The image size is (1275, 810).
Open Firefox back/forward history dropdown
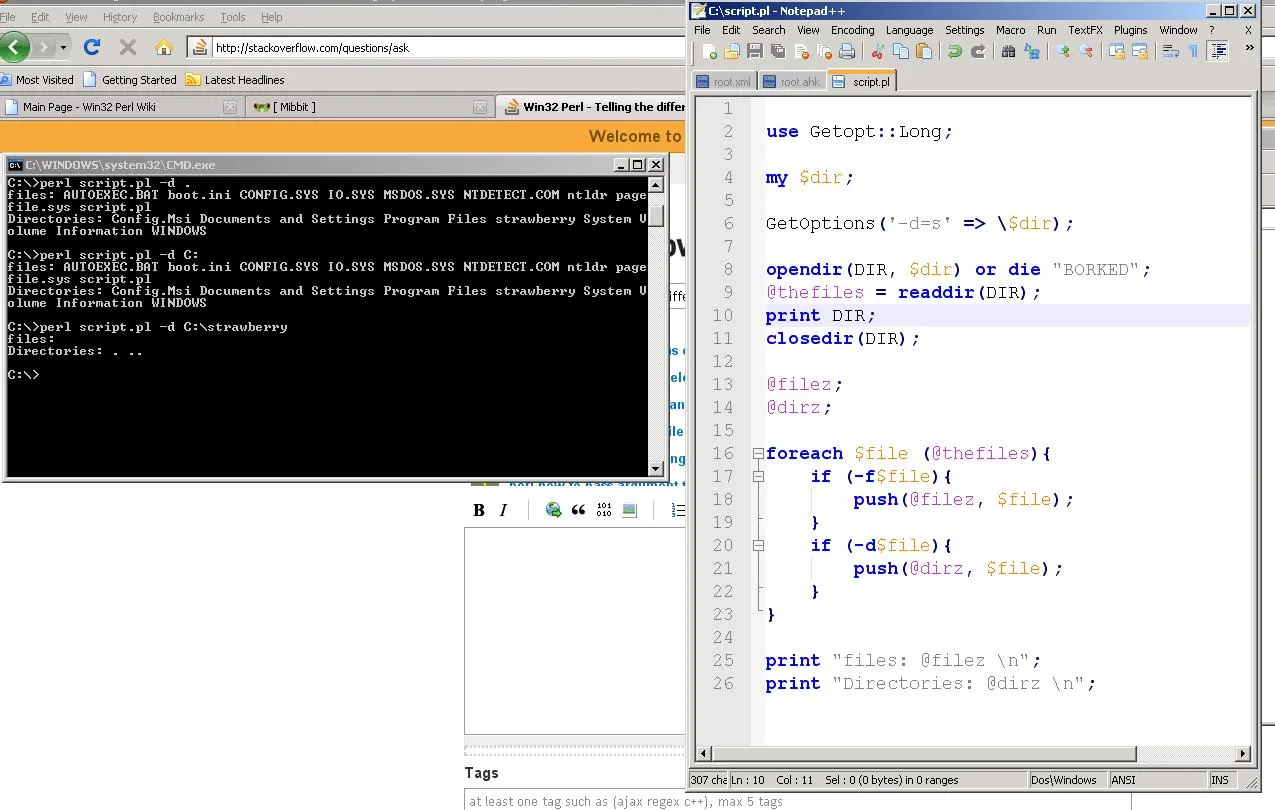(x=63, y=47)
